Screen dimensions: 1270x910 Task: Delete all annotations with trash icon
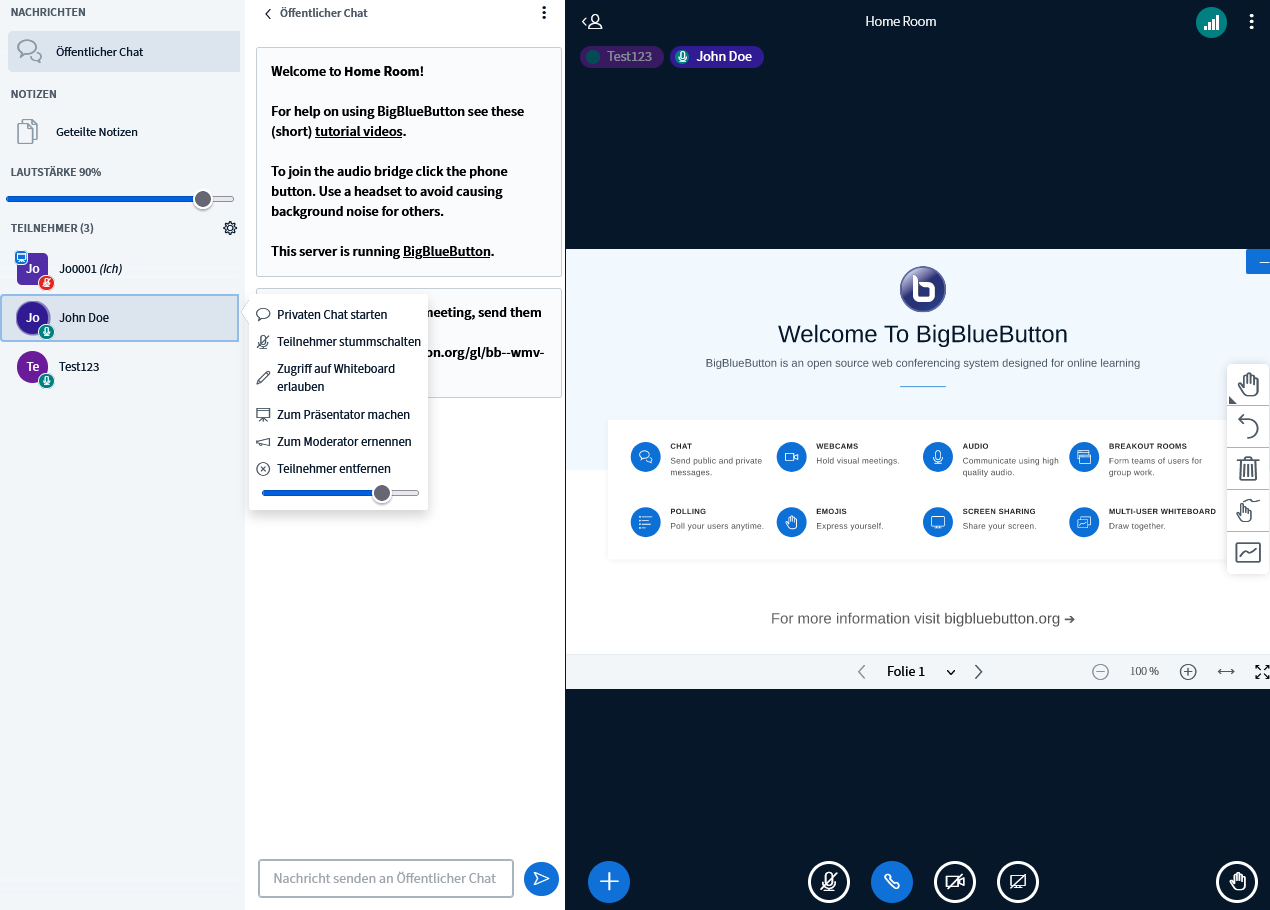pyautogui.click(x=1247, y=468)
